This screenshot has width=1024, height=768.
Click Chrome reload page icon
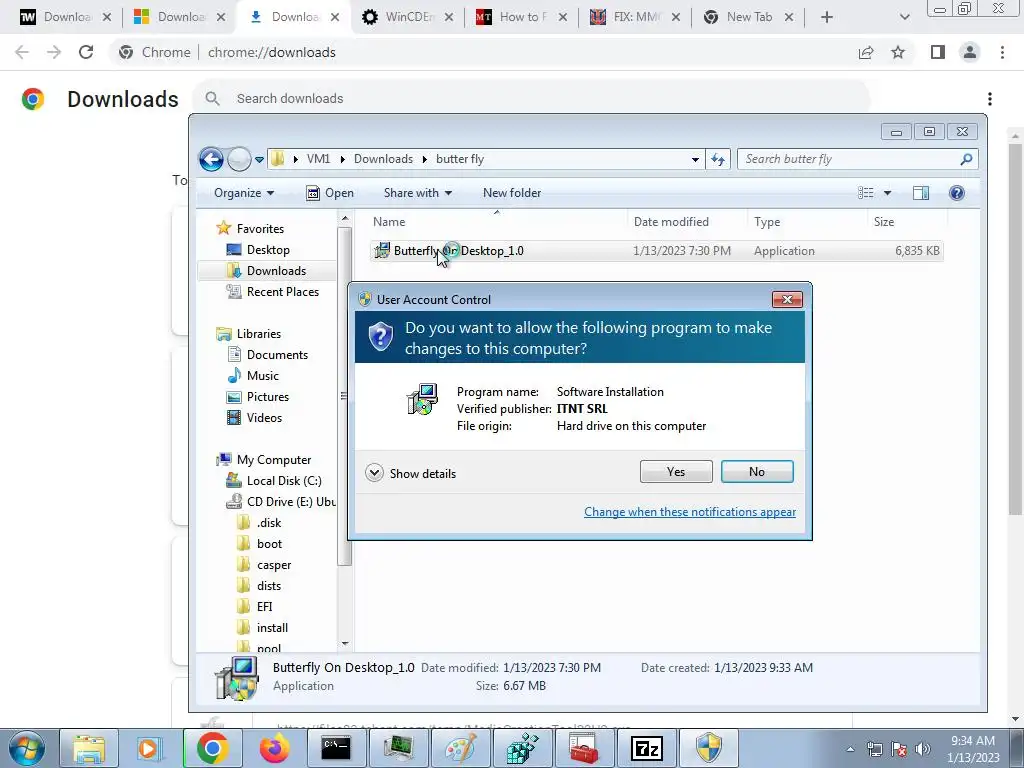point(86,52)
